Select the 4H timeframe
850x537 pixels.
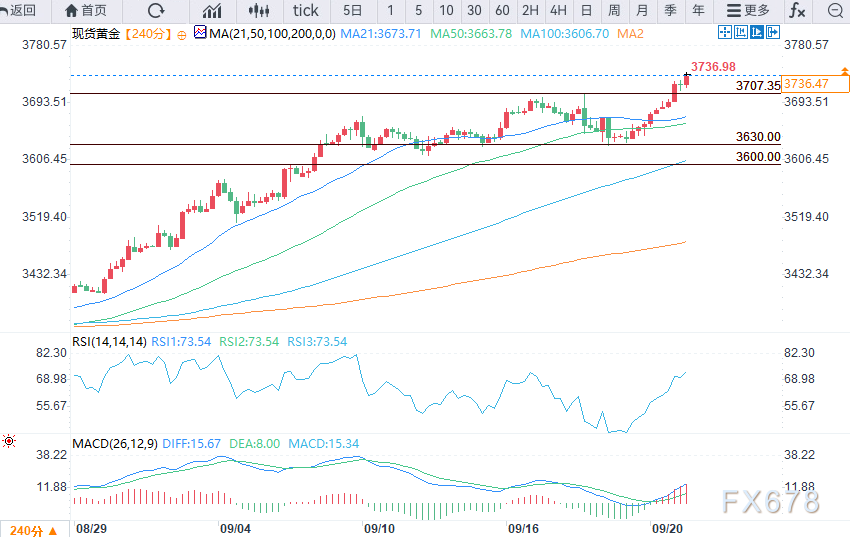558,10
